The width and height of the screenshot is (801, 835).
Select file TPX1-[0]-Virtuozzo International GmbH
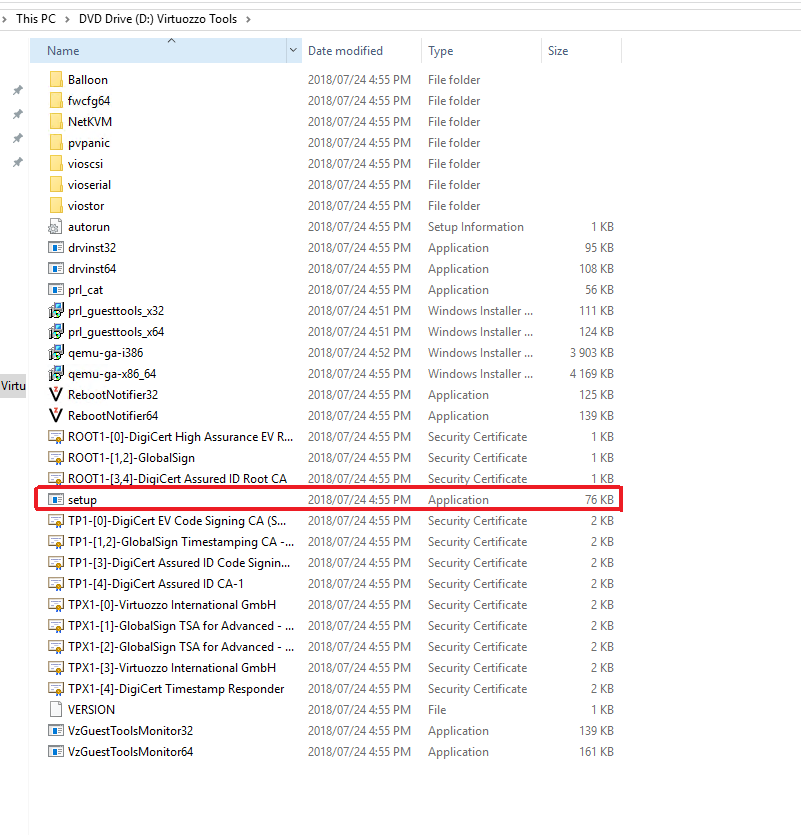[172, 604]
